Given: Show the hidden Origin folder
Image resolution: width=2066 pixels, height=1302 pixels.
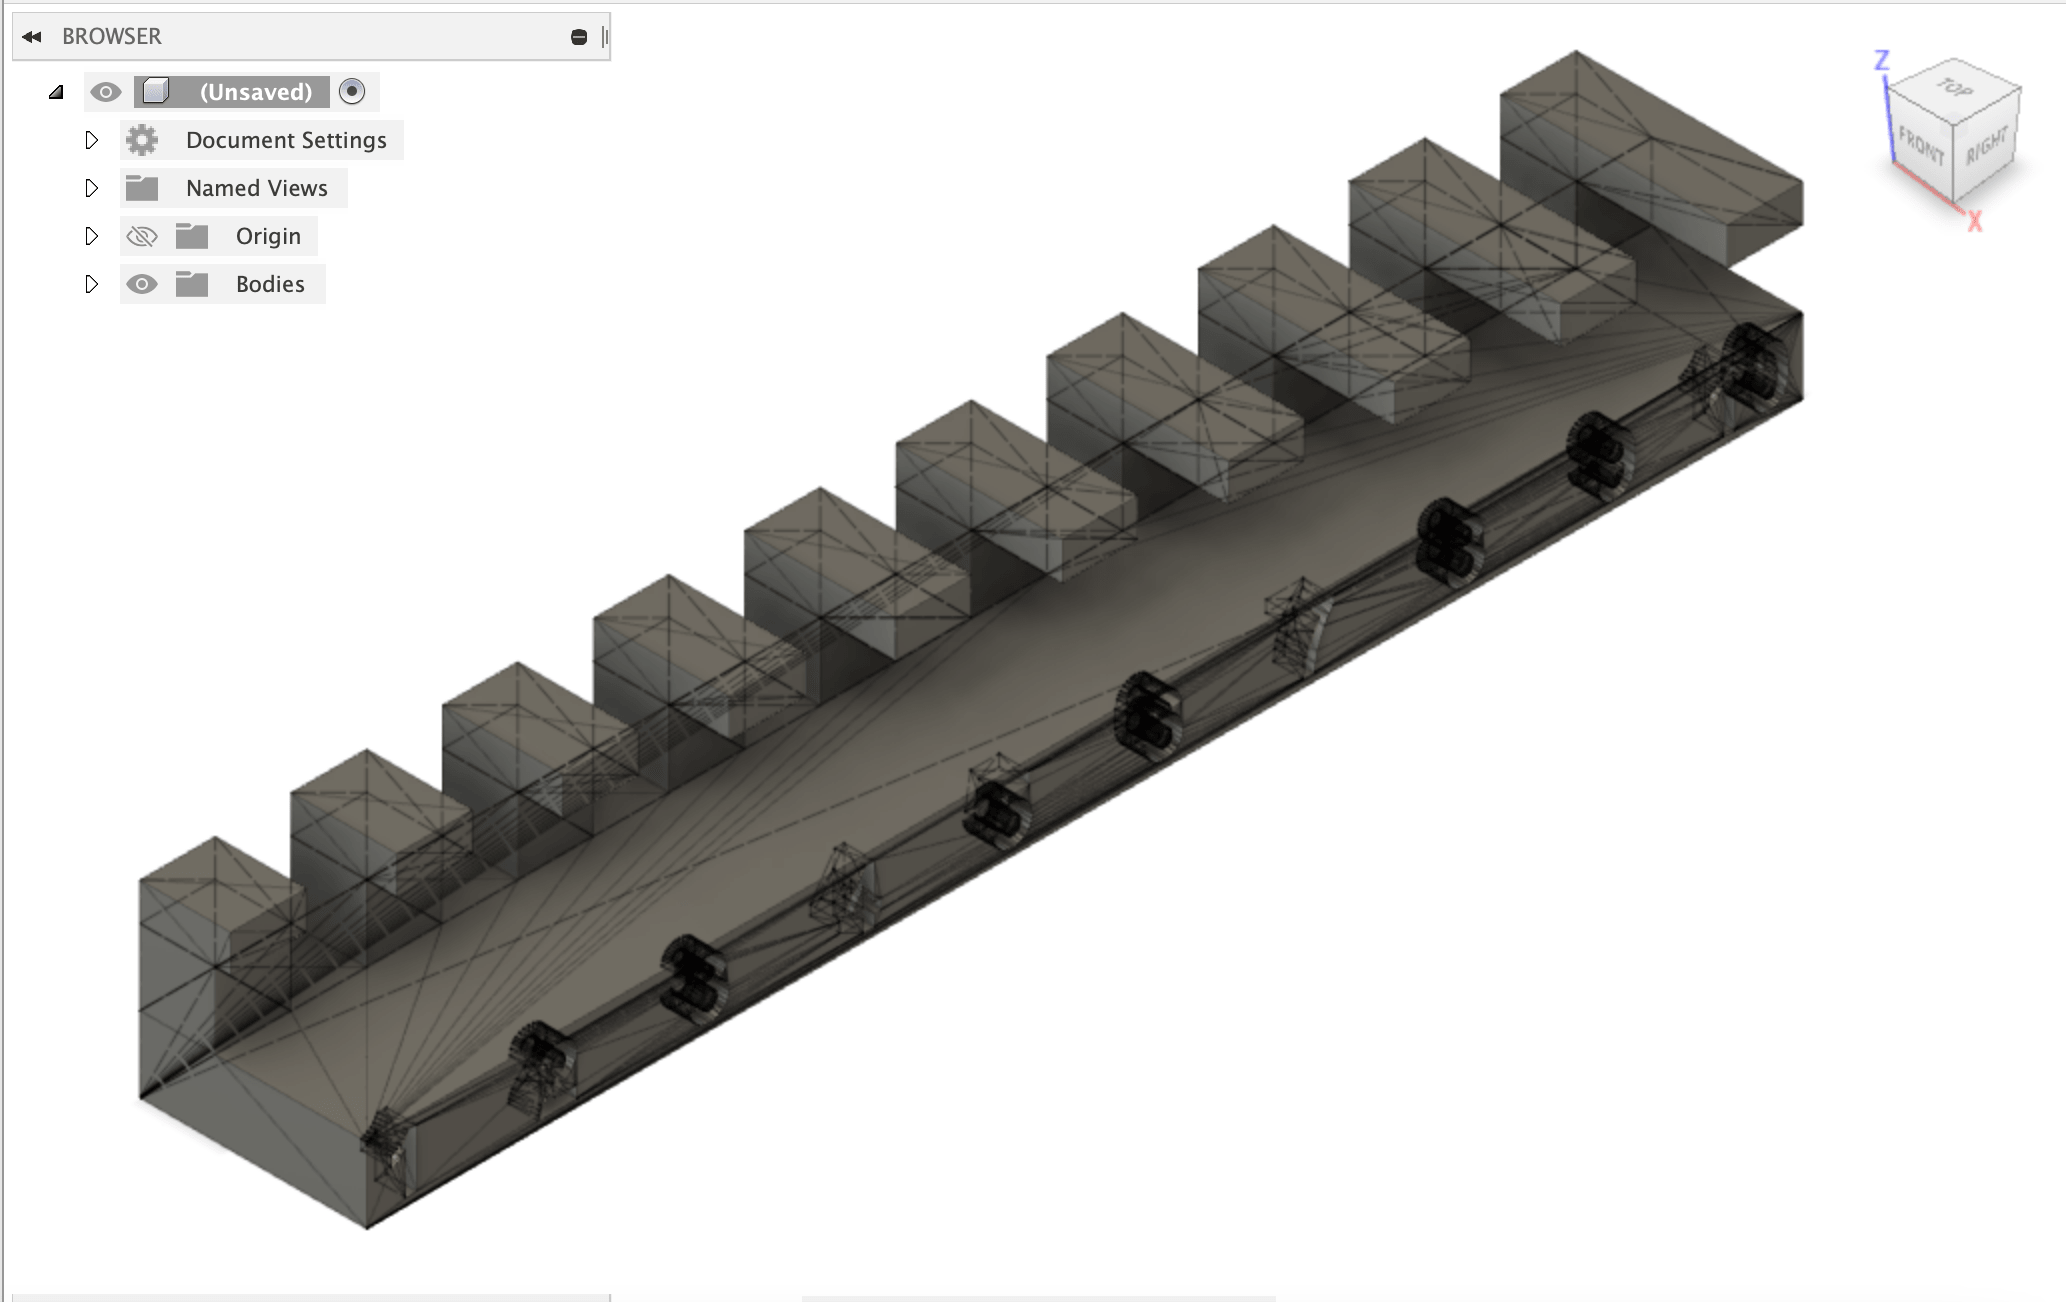Looking at the screenshot, I should [x=142, y=236].
